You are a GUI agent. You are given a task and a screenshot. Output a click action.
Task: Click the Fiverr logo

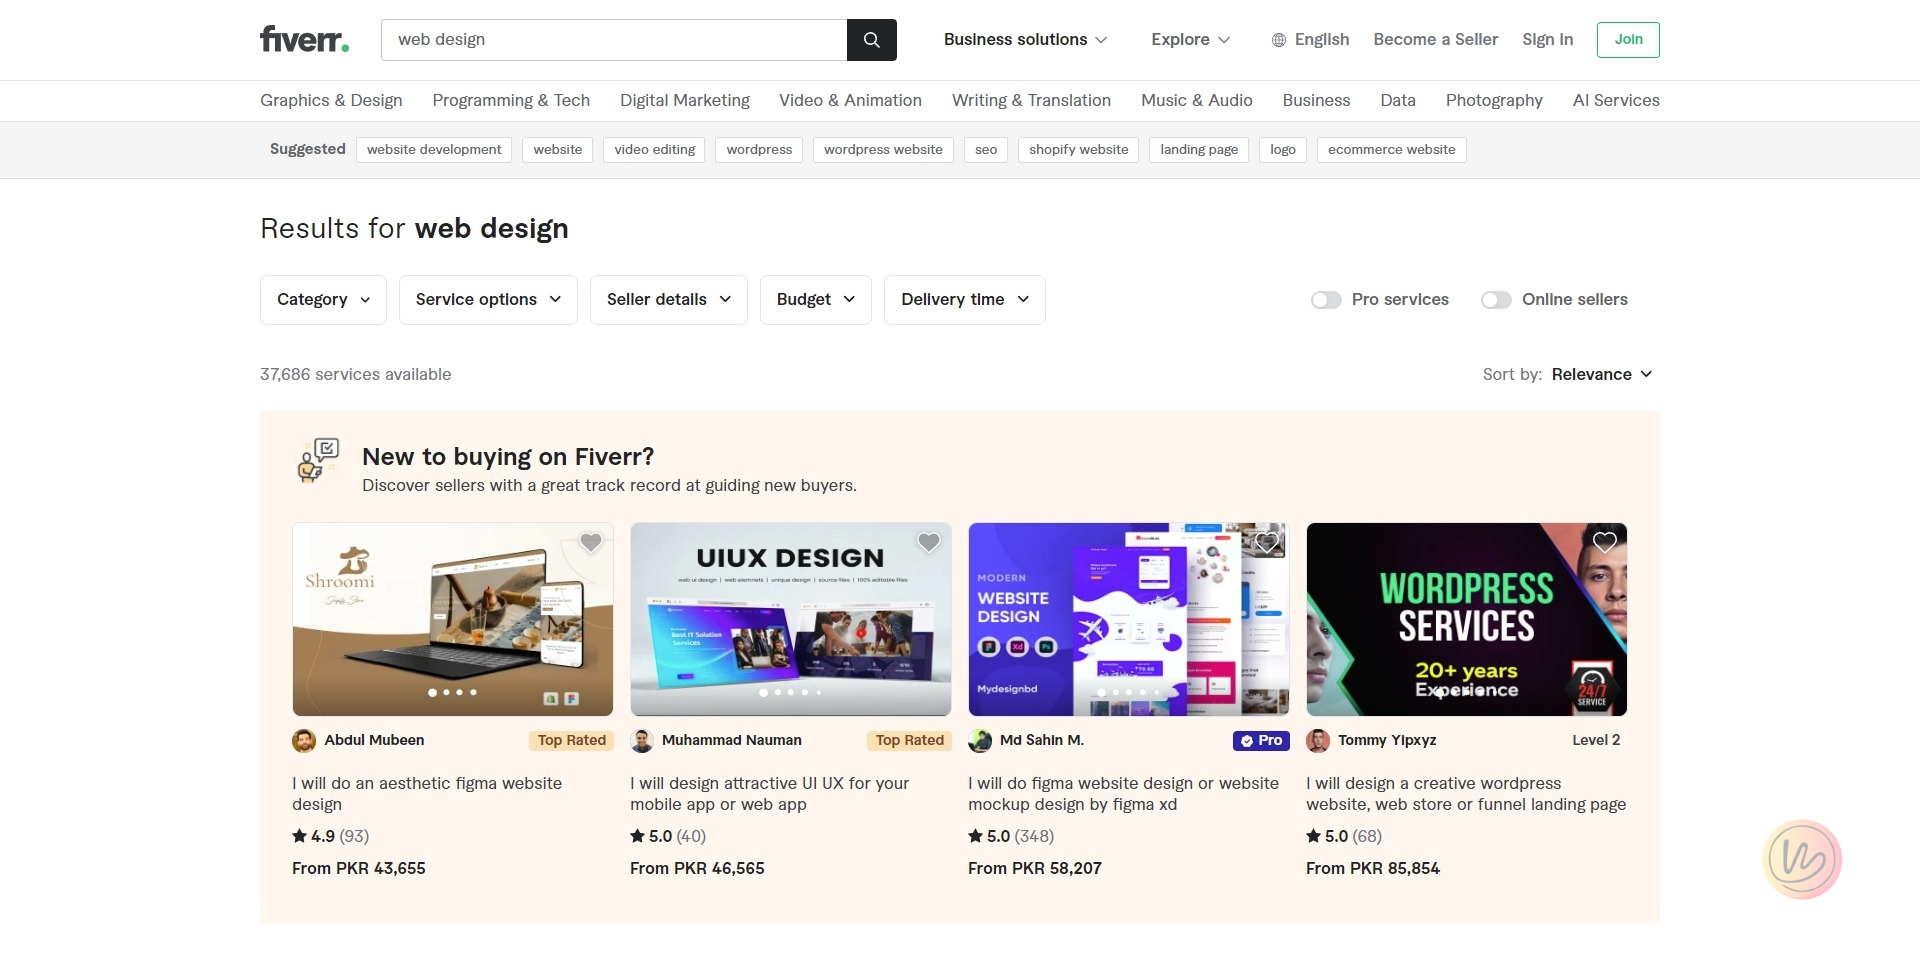pyautogui.click(x=303, y=39)
